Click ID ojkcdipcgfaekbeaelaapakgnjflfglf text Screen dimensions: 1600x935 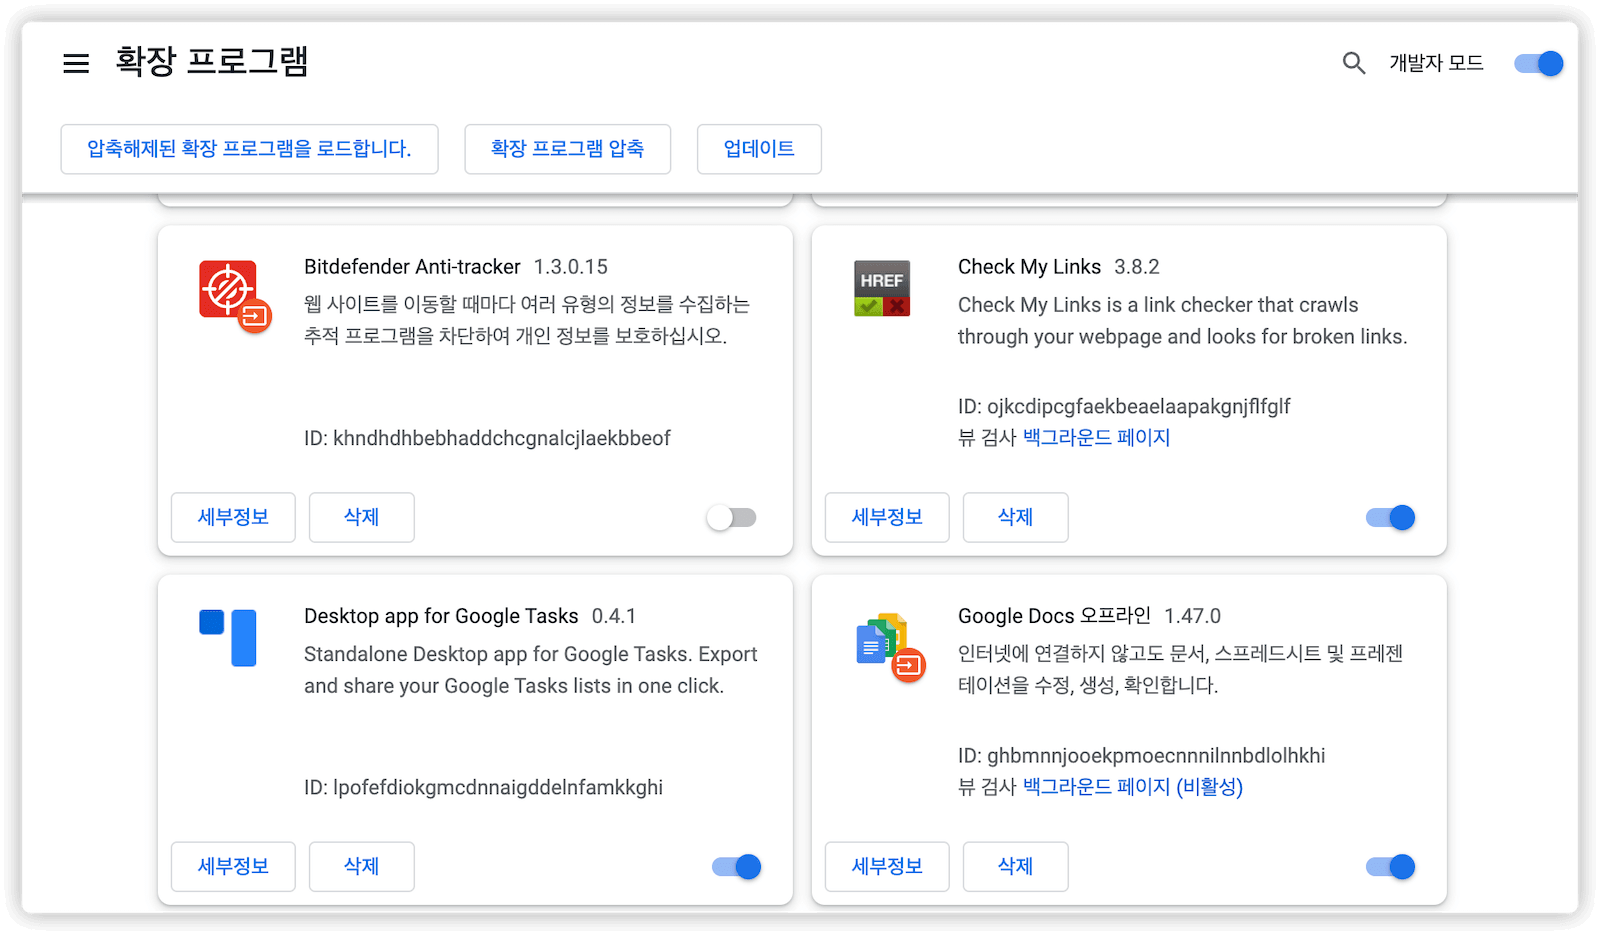point(1124,406)
